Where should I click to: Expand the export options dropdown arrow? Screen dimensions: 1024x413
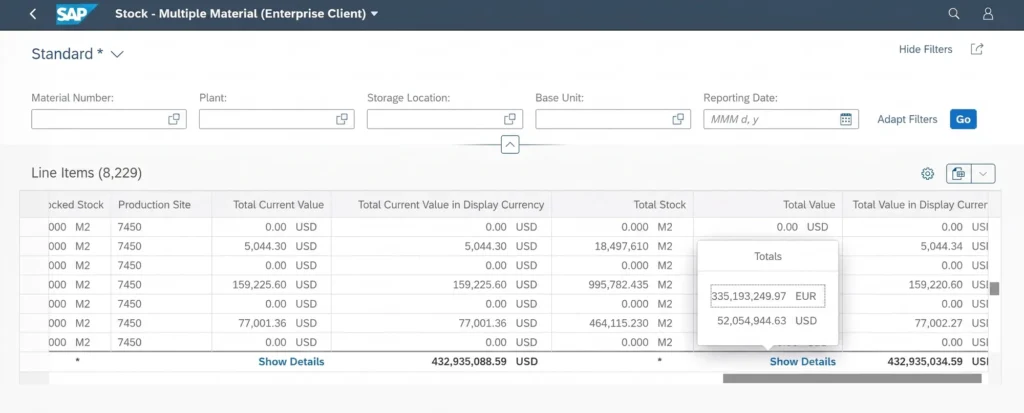pos(984,173)
